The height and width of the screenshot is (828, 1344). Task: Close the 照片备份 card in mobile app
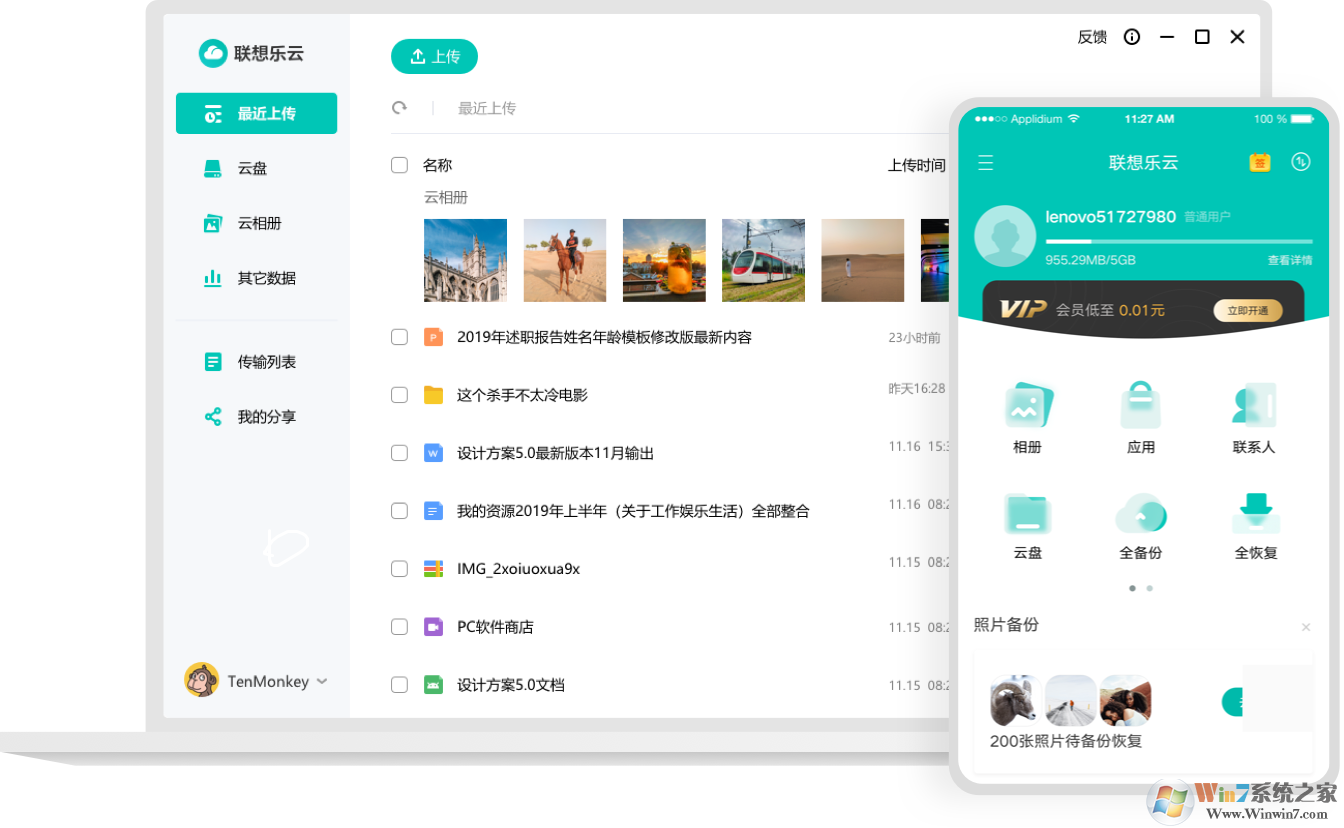(1306, 627)
